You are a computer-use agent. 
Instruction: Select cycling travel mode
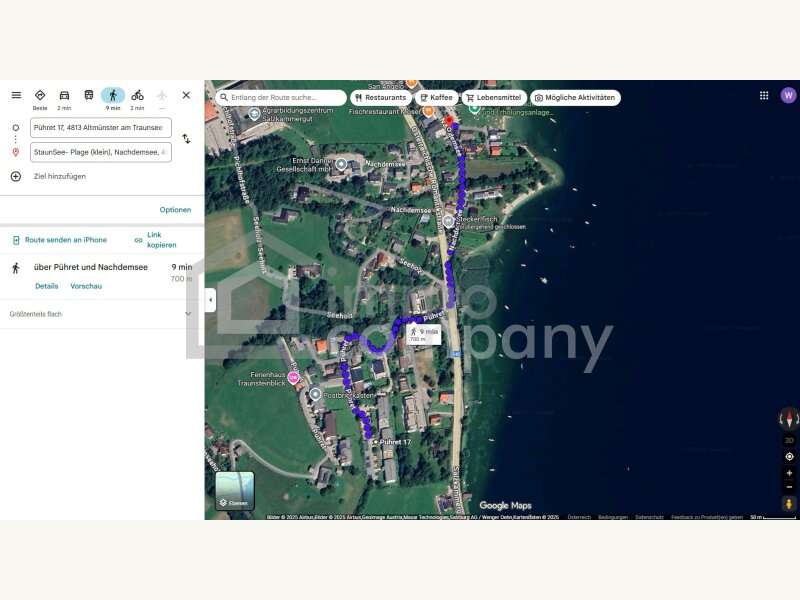pyautogui.click(x=137, y=95)
